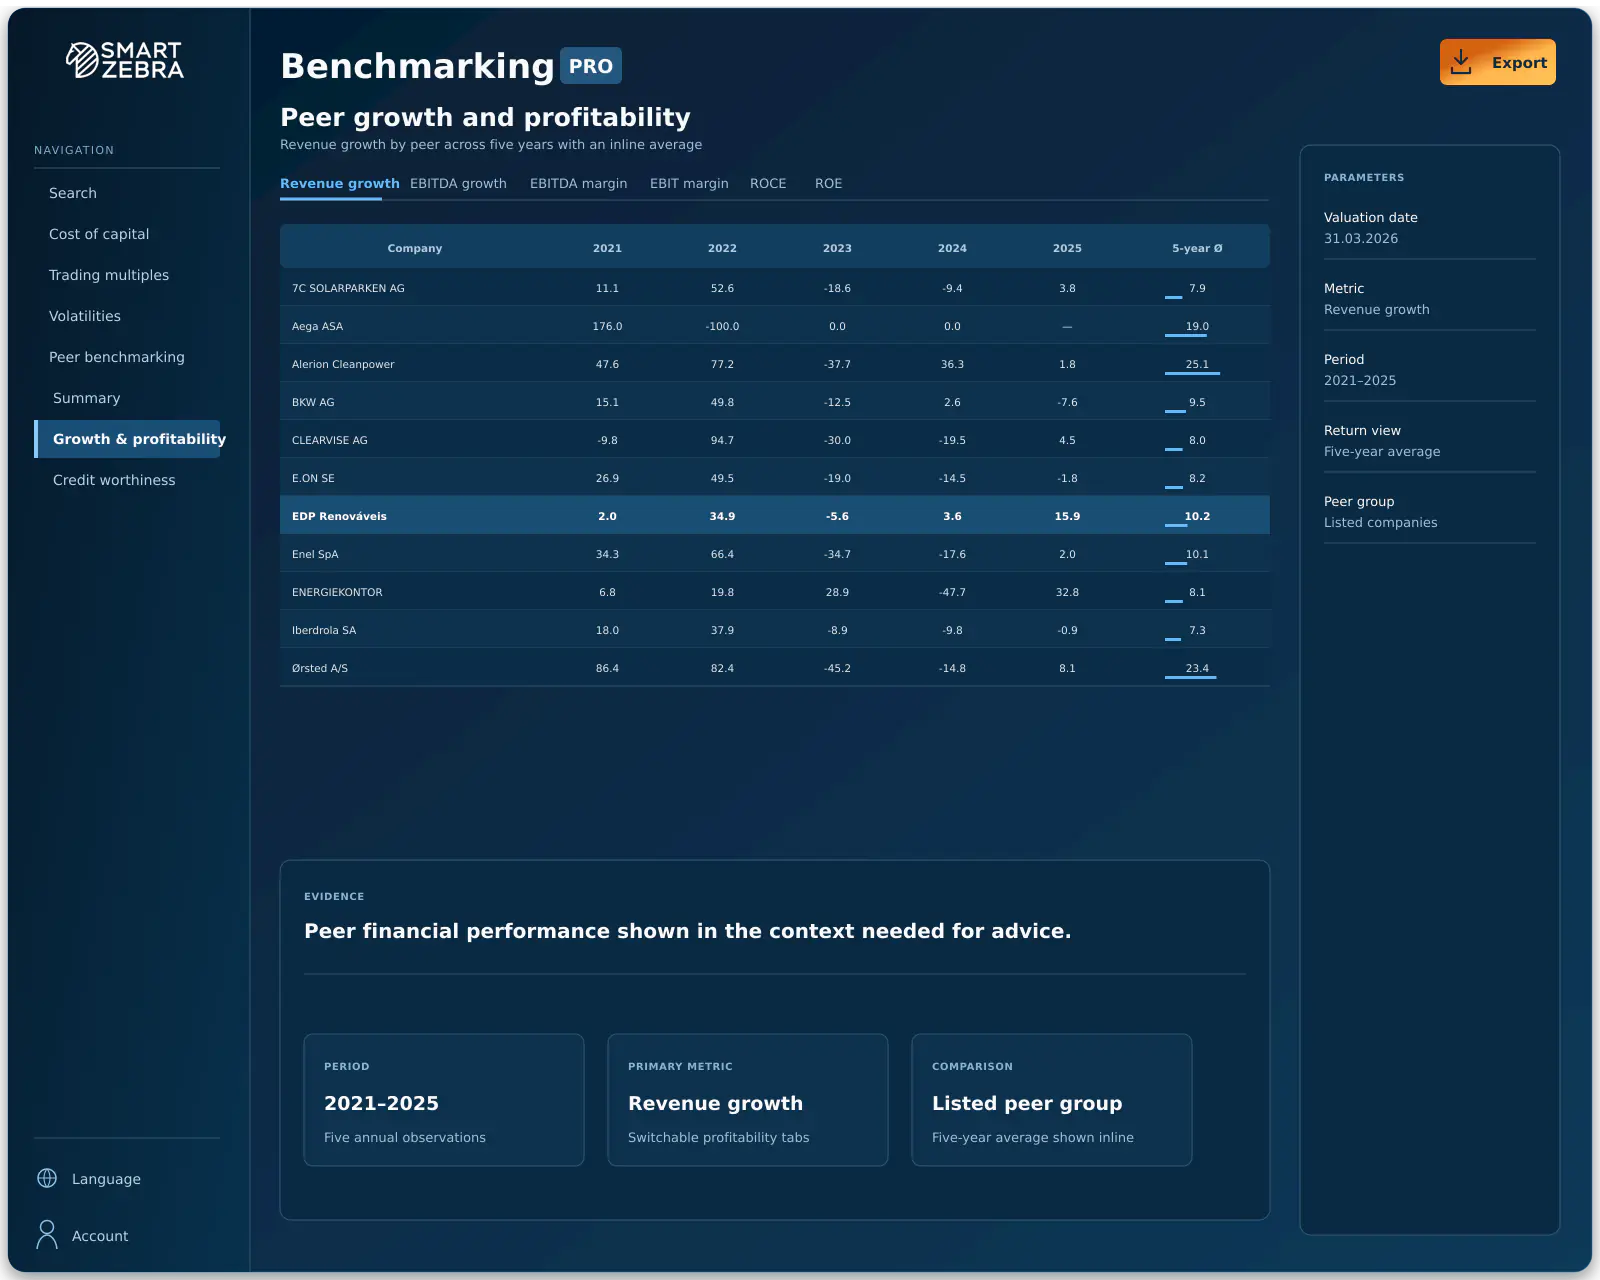Switch to the EBITDA margin tab
Image resolution: width=1600 pixels, height=1280 pixels.
tap(578, 183)
